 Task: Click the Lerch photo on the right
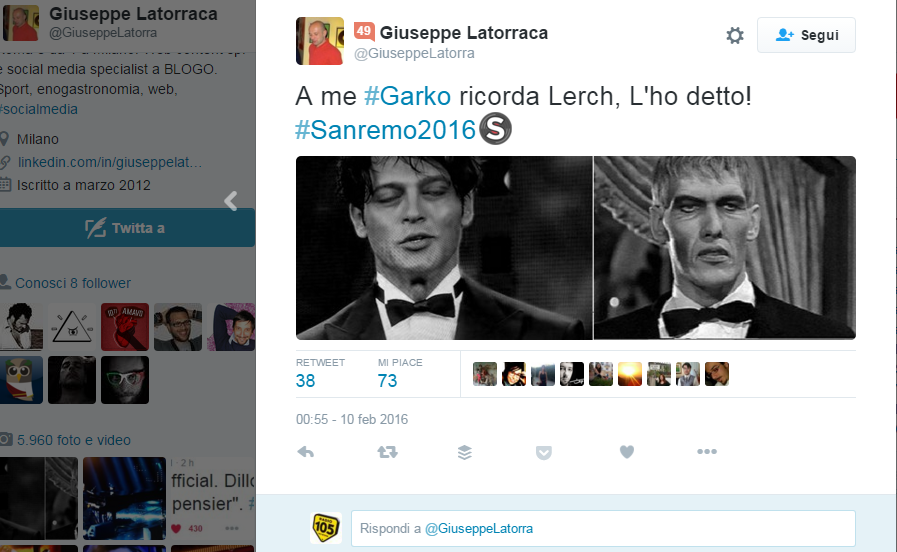tap(725, 248)
